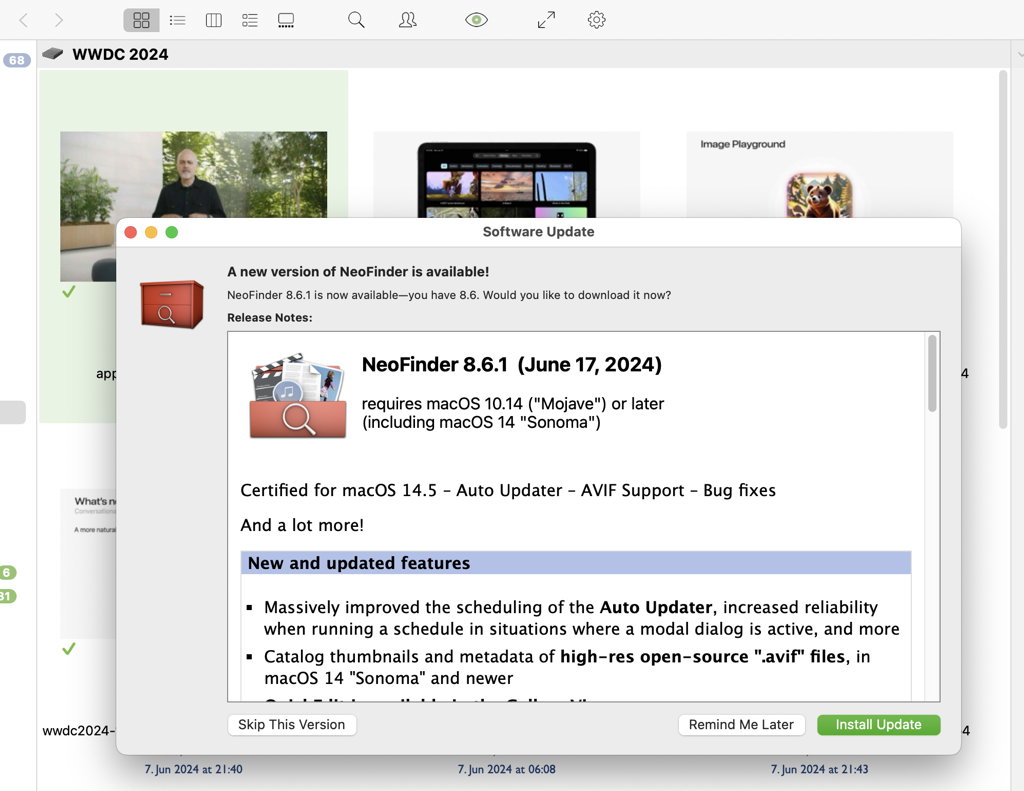Viewport: 1024px width, 791px height.
Task: Click Skip This Version
Action: 291,724
